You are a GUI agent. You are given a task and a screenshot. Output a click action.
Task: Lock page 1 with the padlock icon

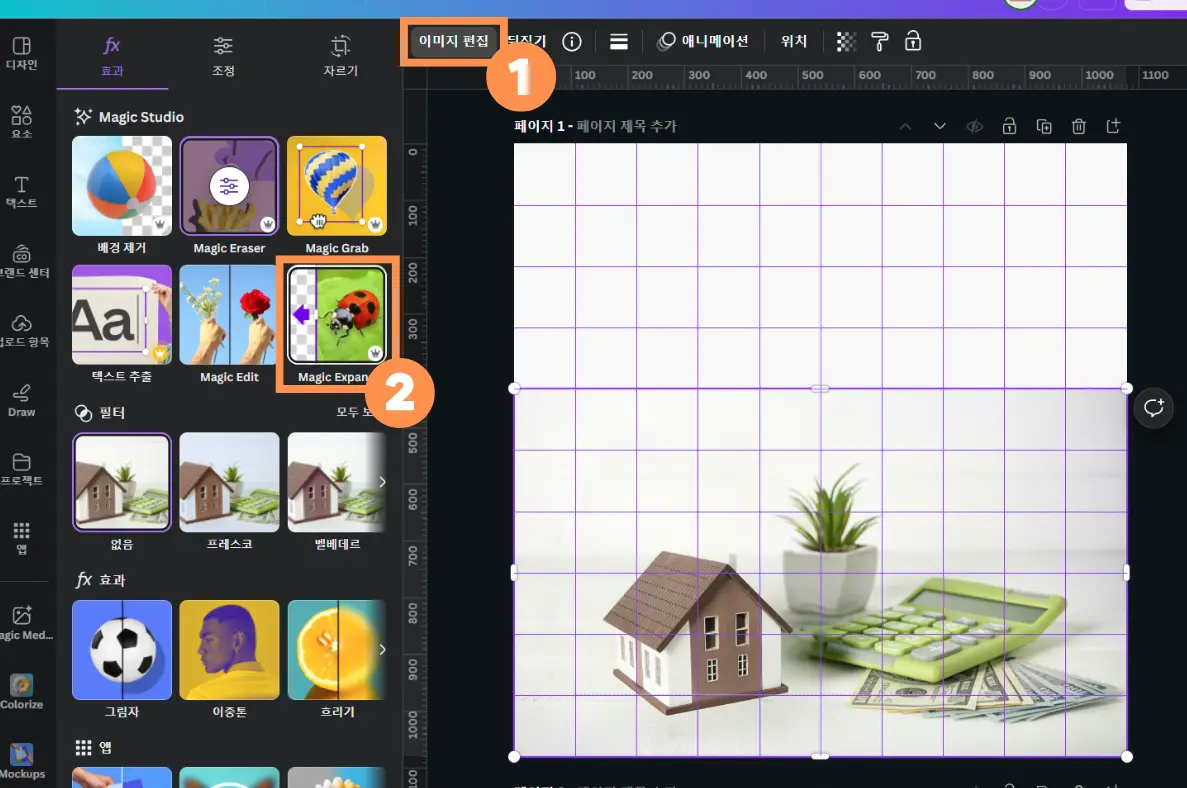(x=1009, y=126)
